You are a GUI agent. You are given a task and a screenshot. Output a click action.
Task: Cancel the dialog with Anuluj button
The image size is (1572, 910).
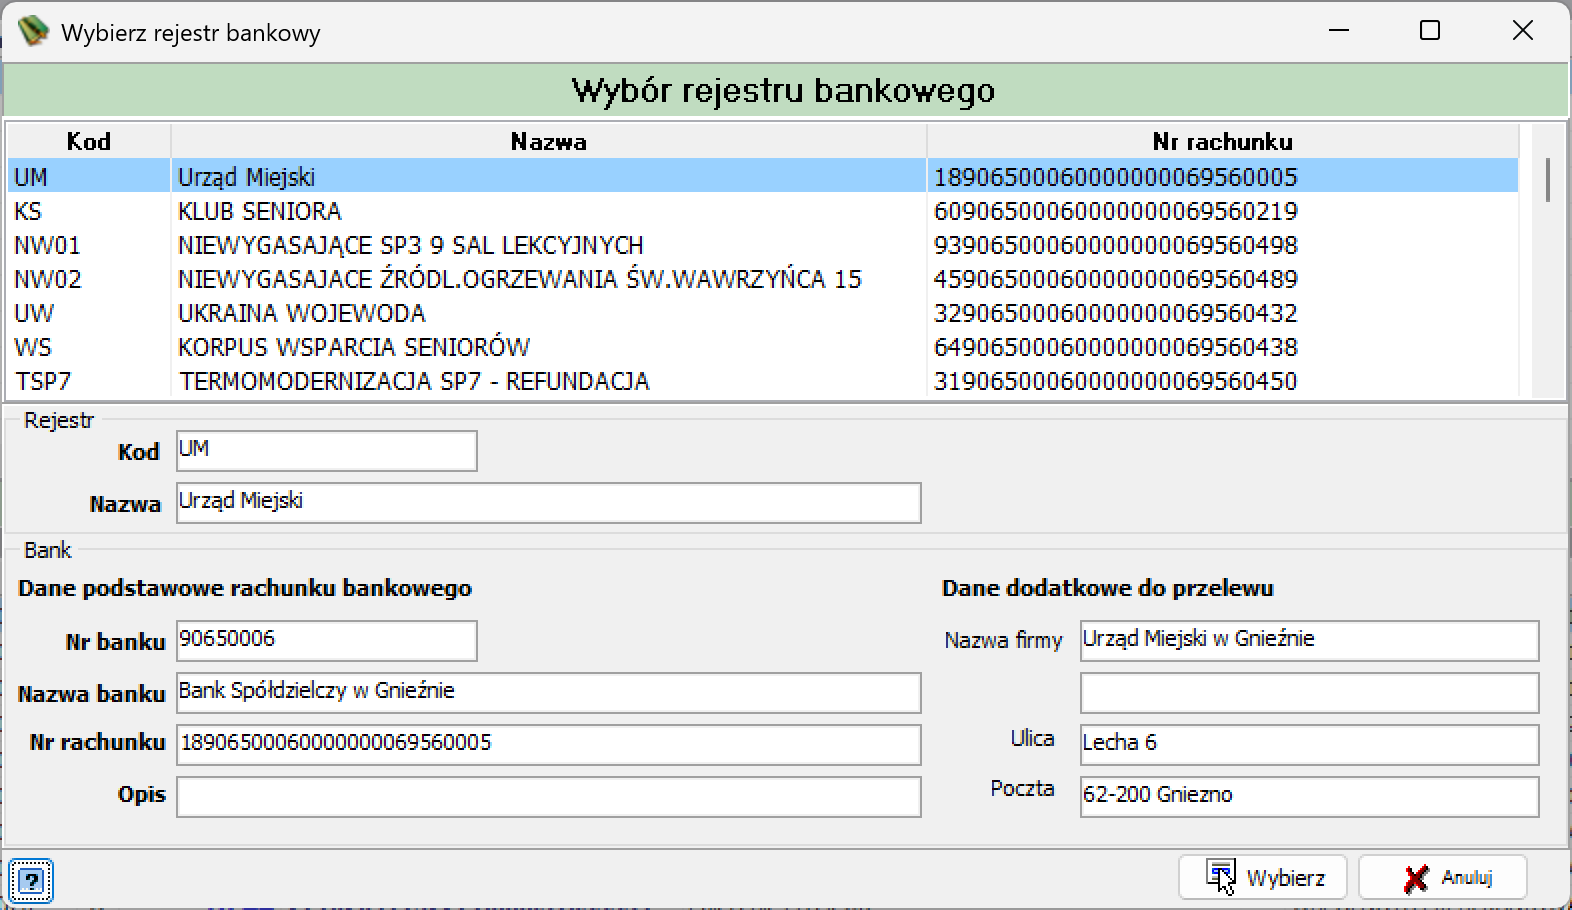[x=1443, y=878]
